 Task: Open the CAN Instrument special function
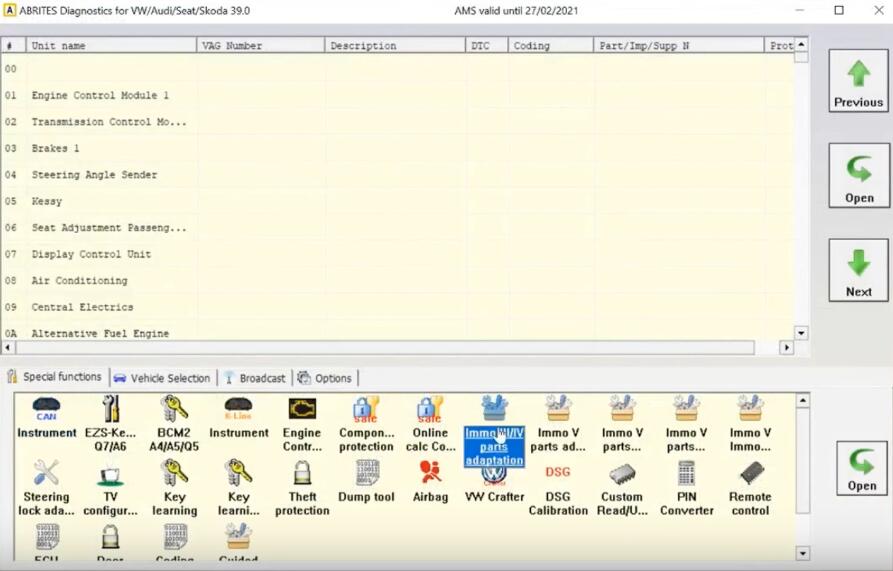(46, 417)
